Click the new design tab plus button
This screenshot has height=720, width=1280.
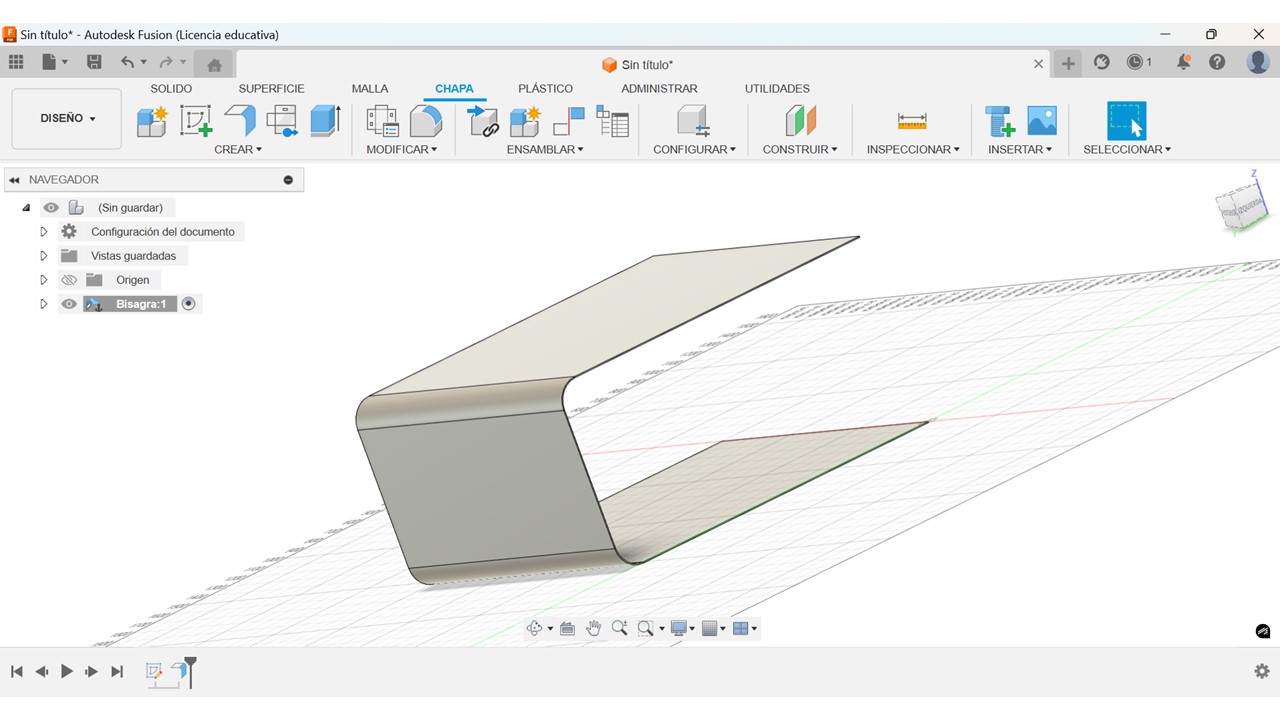(1068, 63)
